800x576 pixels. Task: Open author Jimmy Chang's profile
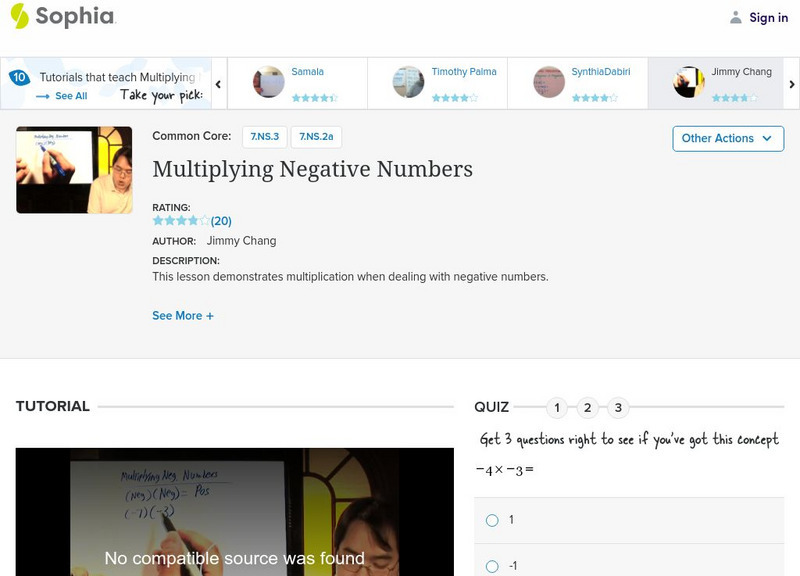point(241,241)
